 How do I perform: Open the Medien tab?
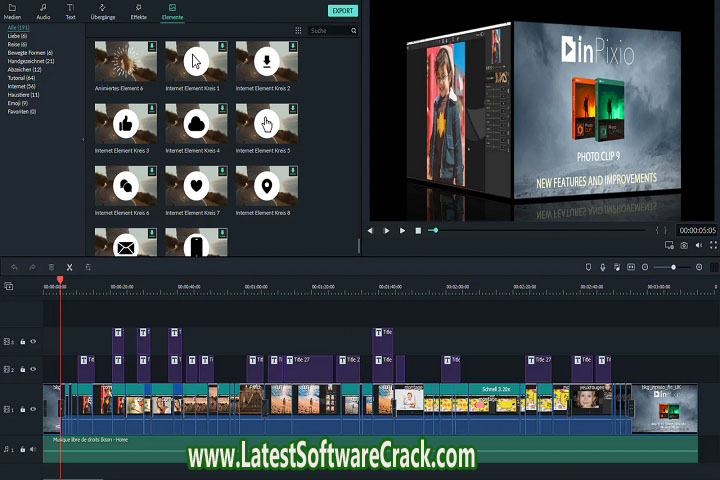(x=12, y=12)
